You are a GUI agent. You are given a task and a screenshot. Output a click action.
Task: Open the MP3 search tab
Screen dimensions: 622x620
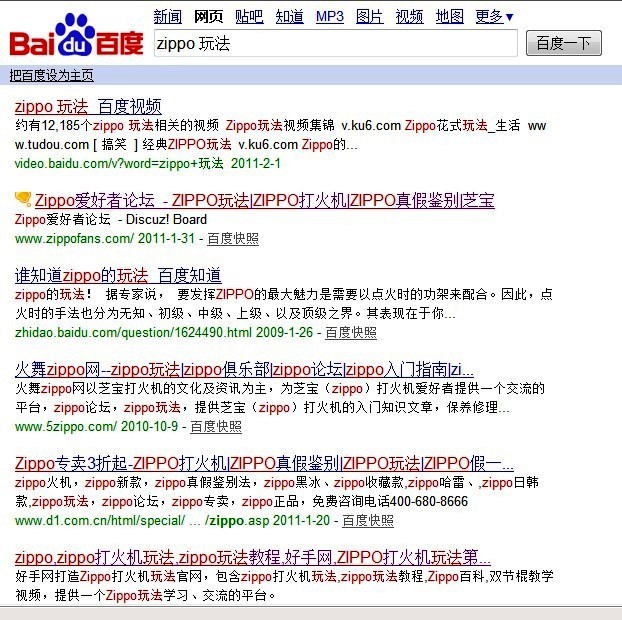click(x=330, y=17)
